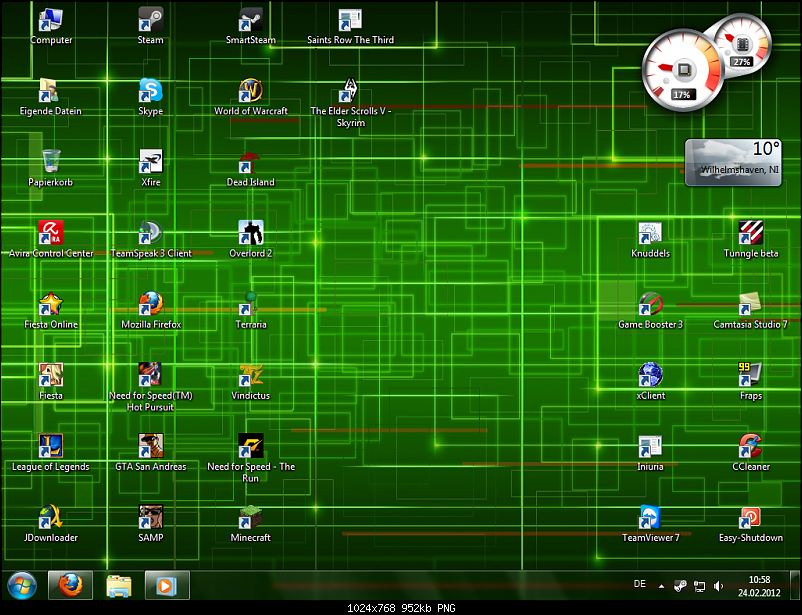Click the Wilhelmshaven weather gadget
This screenshot has height=615, width=802.
pyautogui.click(x=733, y=162)
